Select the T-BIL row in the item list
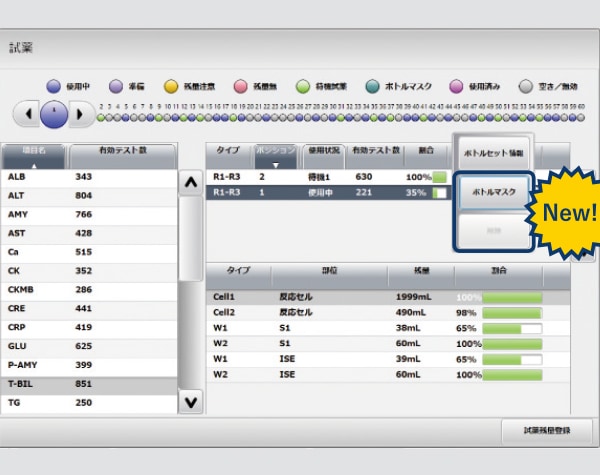This screenshot has width=600, height=475. 88,382
